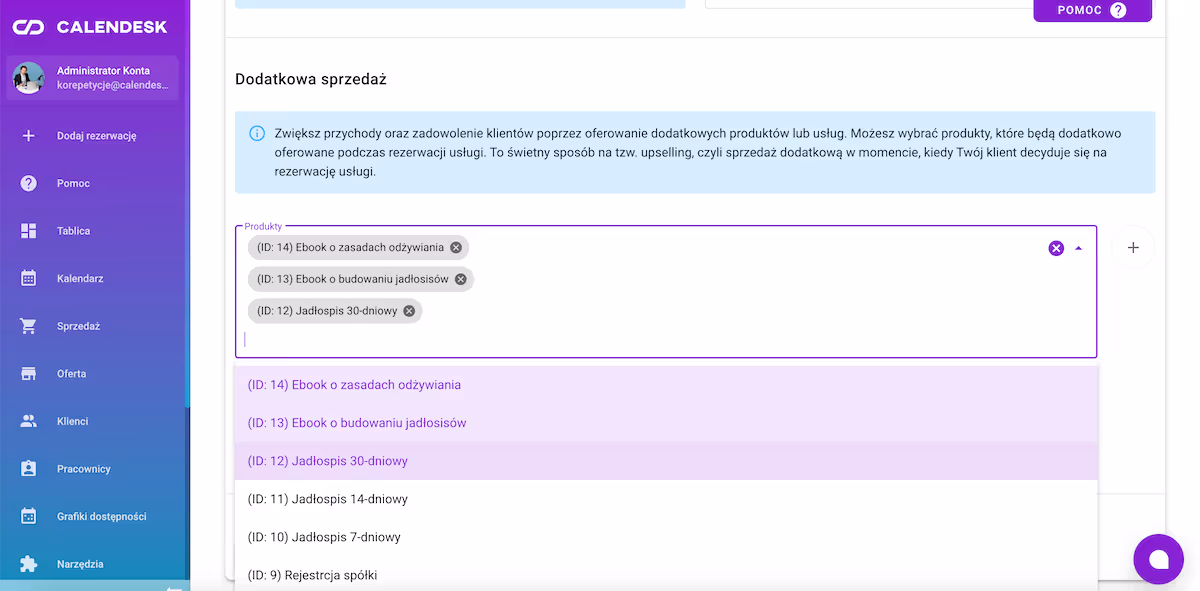Screen dimensions: 1200x591
Task: Click the Pomoc help button
Action: point(1092,10)
